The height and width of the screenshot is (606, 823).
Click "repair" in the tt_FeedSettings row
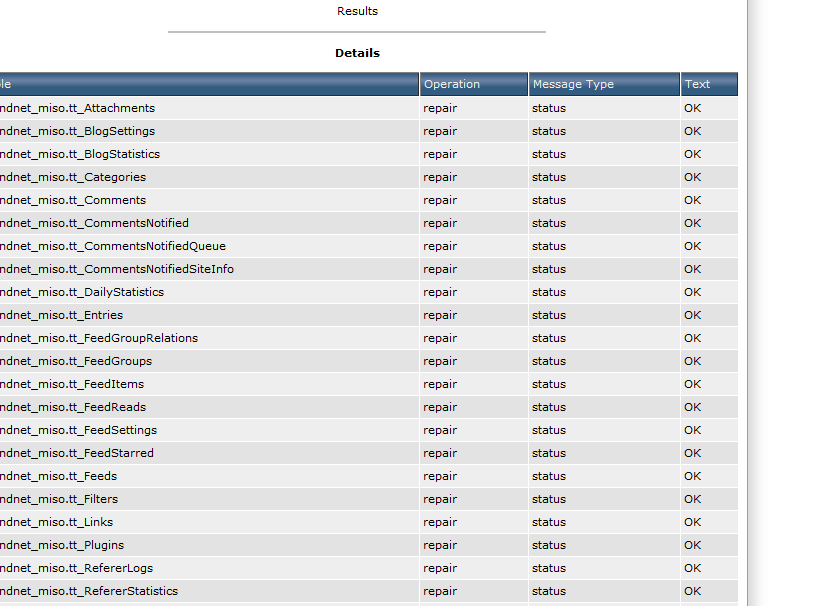tap(440, 430)
